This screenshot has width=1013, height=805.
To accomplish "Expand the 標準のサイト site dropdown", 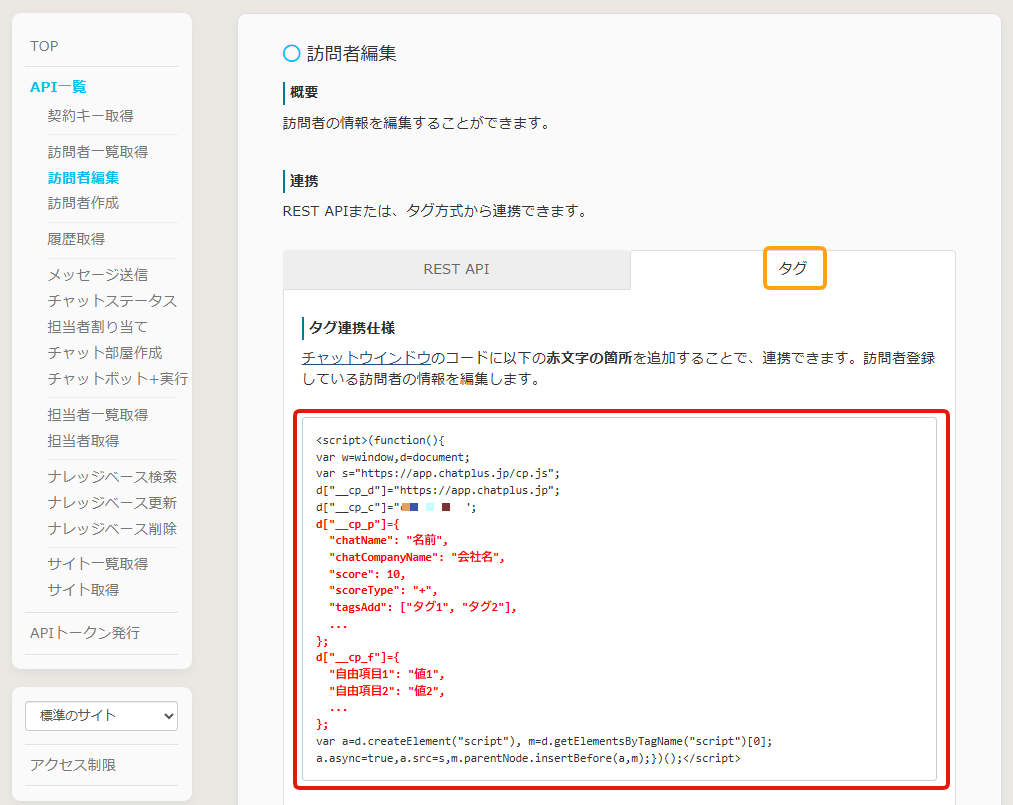I will point(101,716).
